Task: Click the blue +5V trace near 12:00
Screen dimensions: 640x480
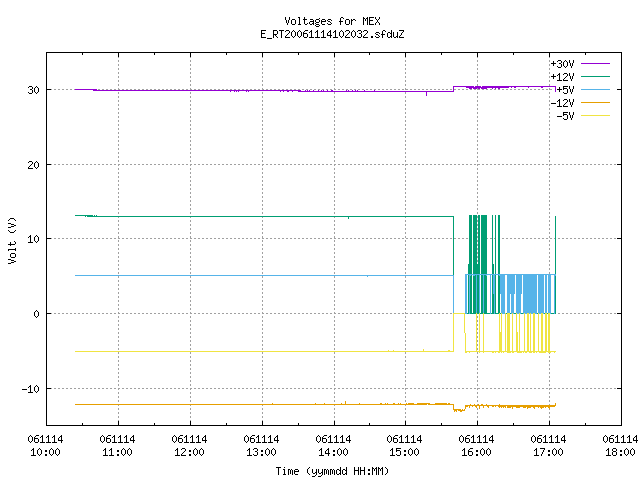Action: point(190,276)
